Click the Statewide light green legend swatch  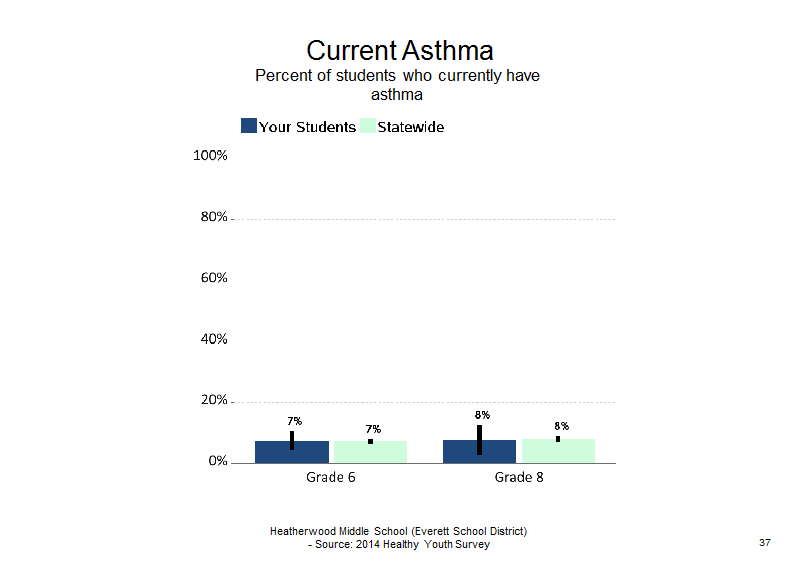(x=368, y=126)
